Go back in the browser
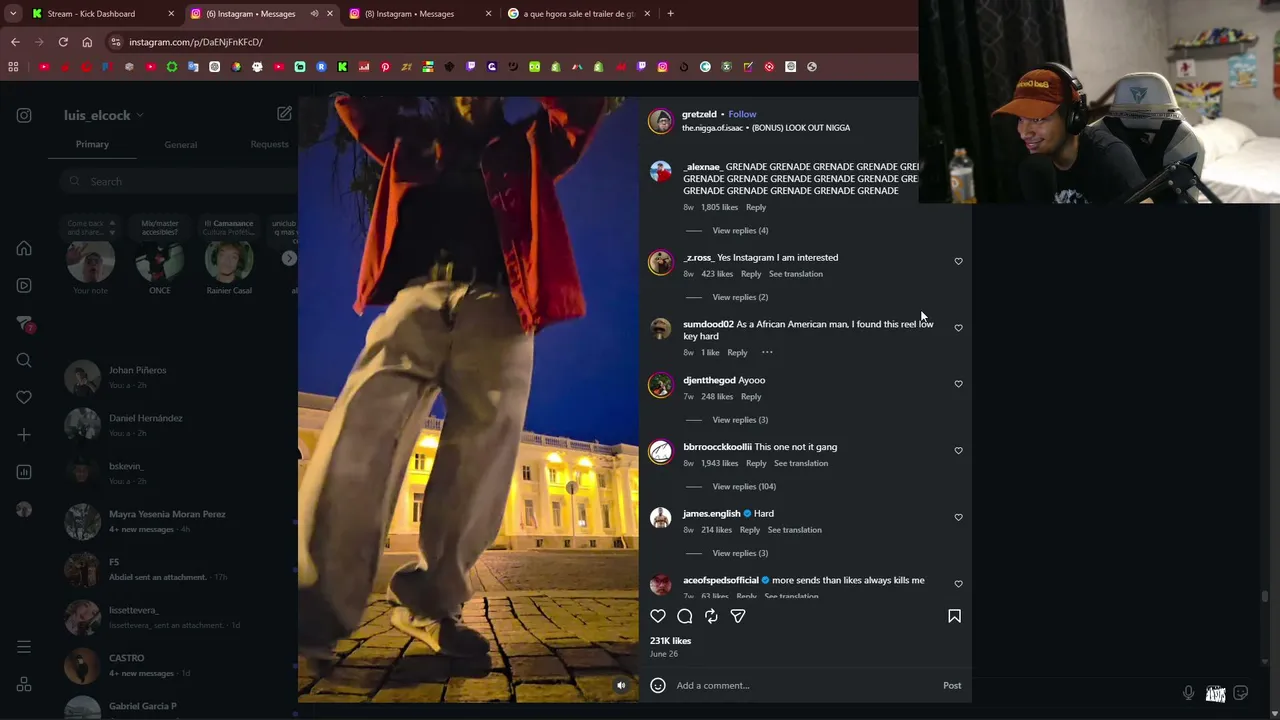The width and height of the screenshot is (1280, 720). [15, 42]
